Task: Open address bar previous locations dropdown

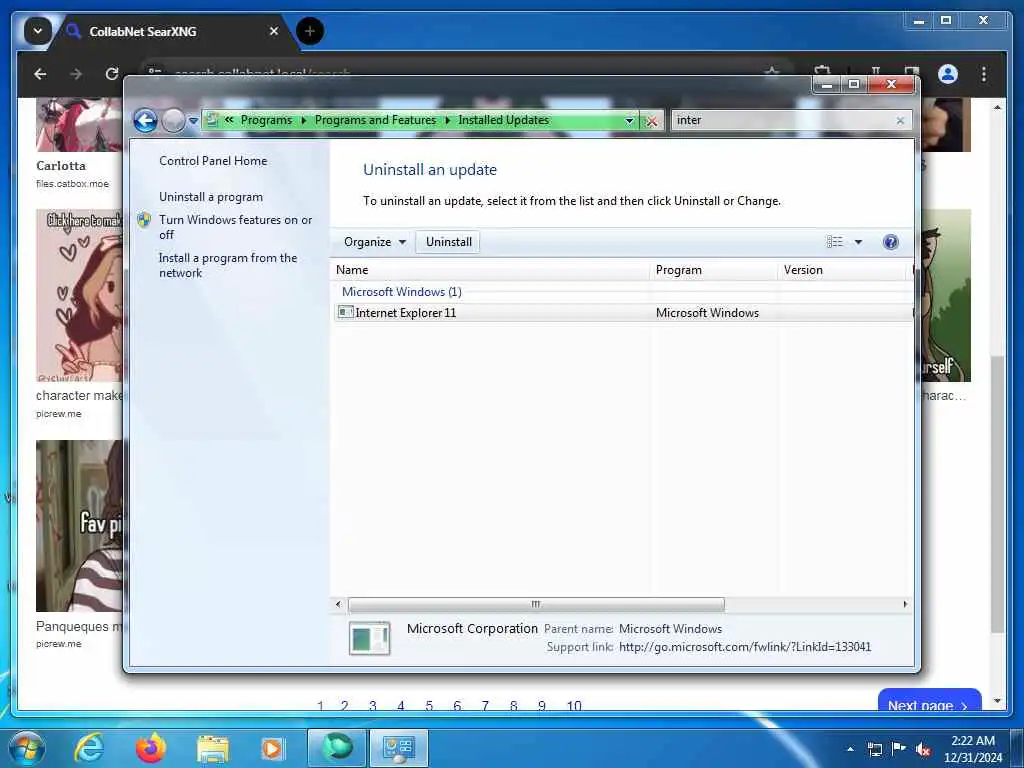Action: pyautogui.click(x=629, y=120)
